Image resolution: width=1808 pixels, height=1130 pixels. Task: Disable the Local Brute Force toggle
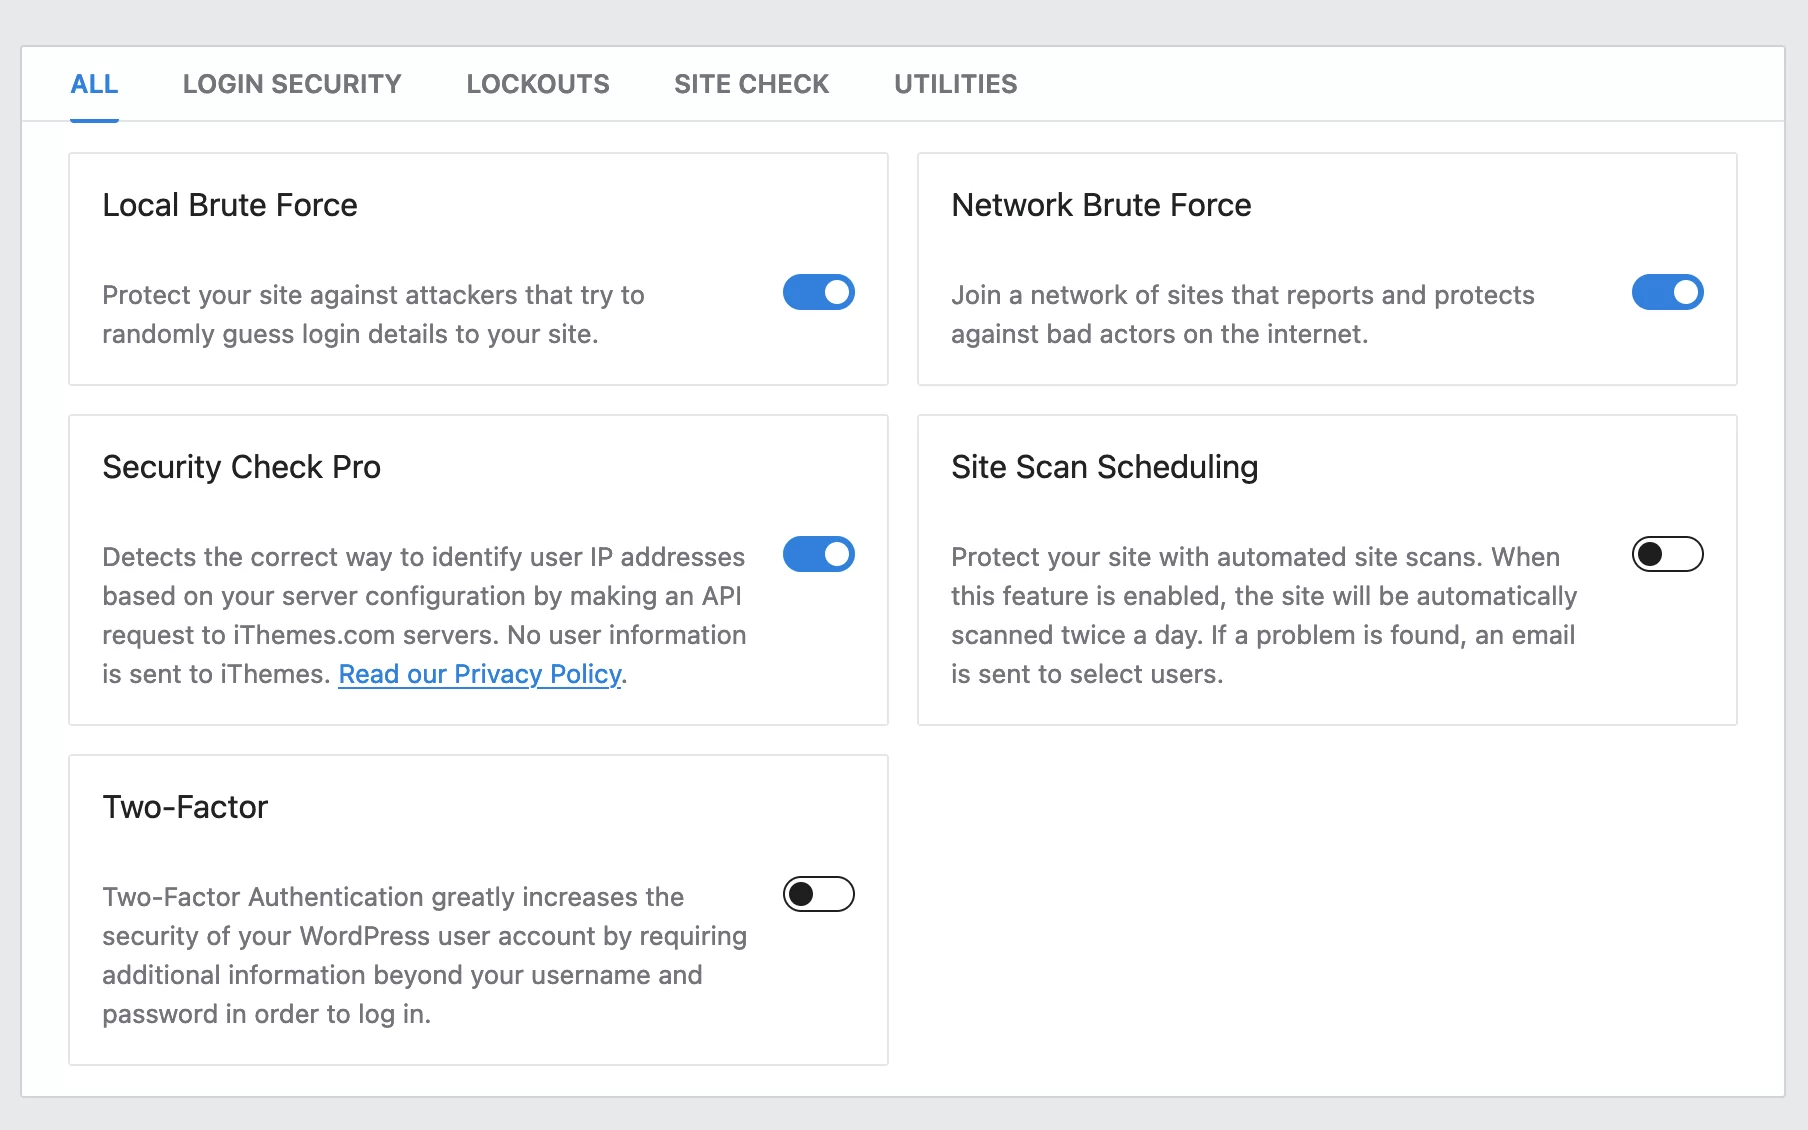click(818, 293)
